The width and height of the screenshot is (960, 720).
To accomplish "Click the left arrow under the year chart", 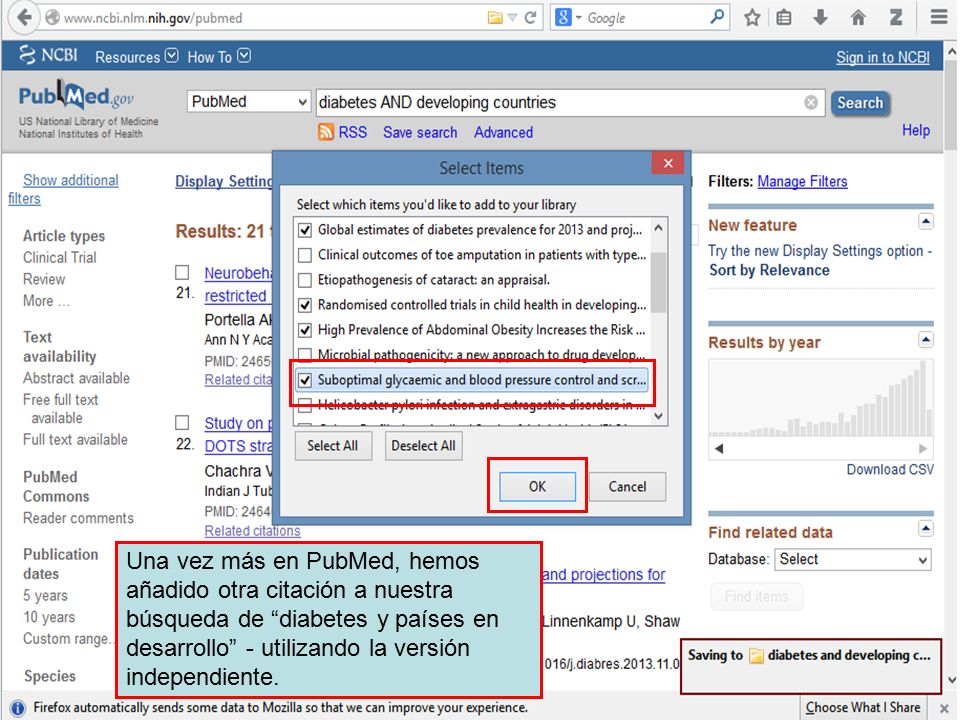I will [x=719, y=449].
